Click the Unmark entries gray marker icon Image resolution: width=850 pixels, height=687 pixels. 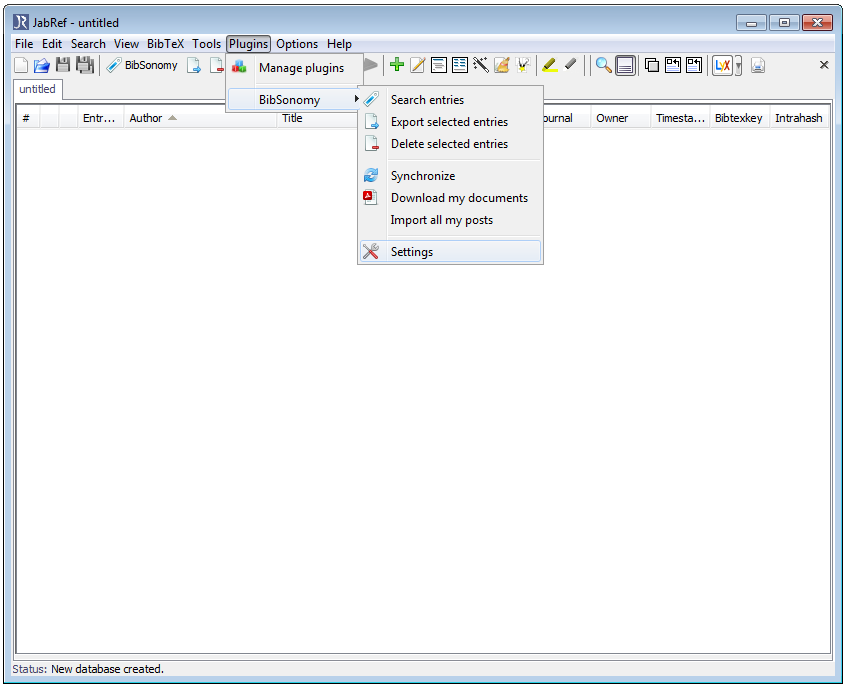point(570,65)
